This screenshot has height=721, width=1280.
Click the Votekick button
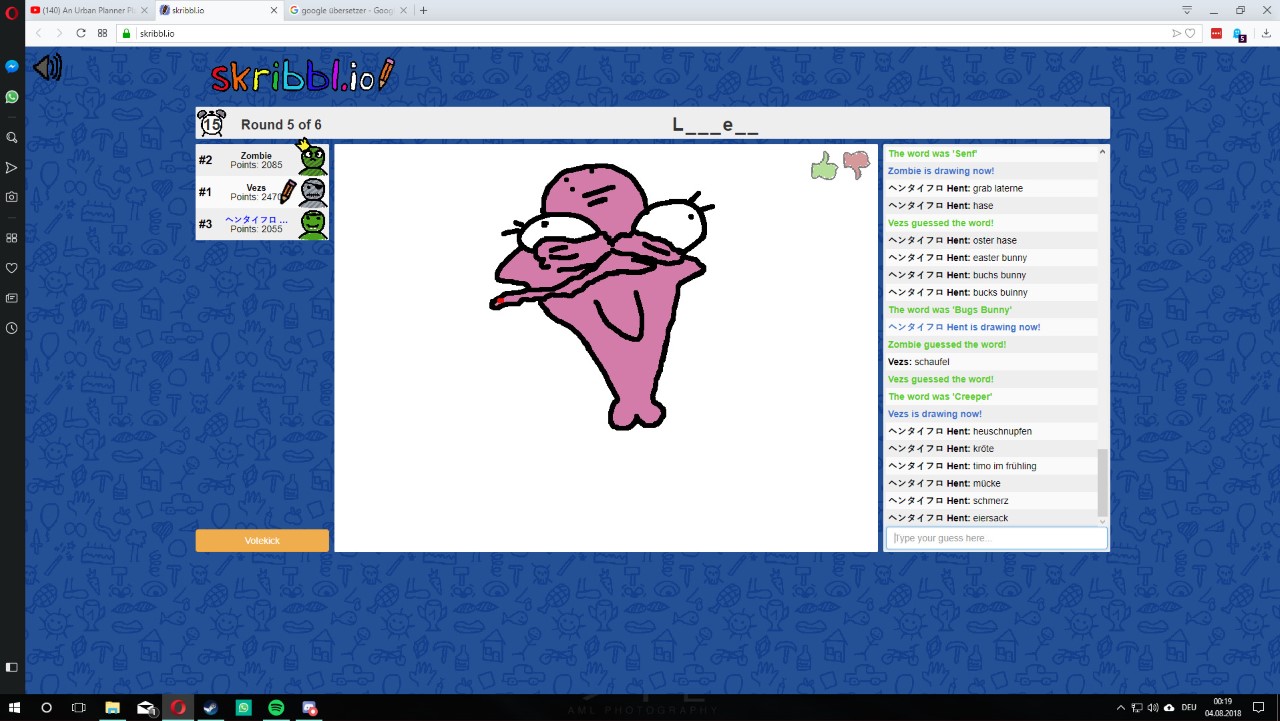pyautogui.click(x=262, y=540)
